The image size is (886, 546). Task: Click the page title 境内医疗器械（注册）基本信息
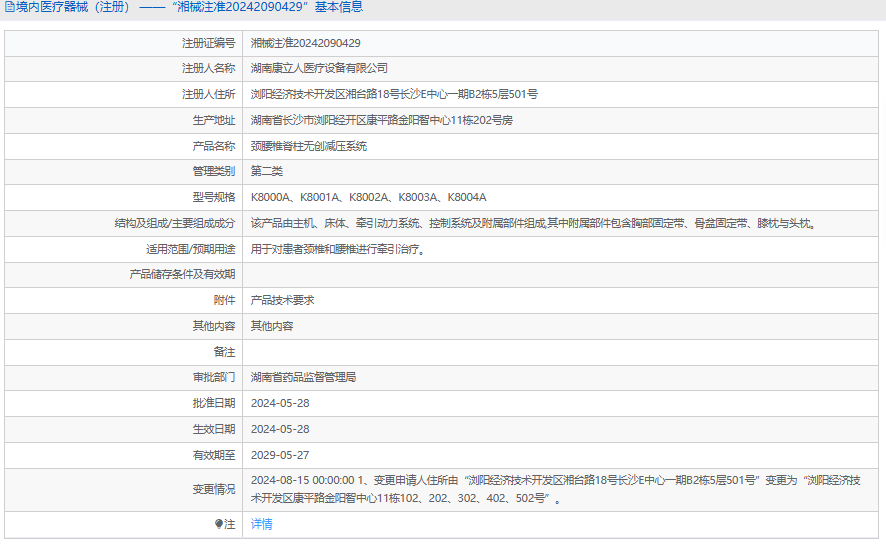click(189, 7)
